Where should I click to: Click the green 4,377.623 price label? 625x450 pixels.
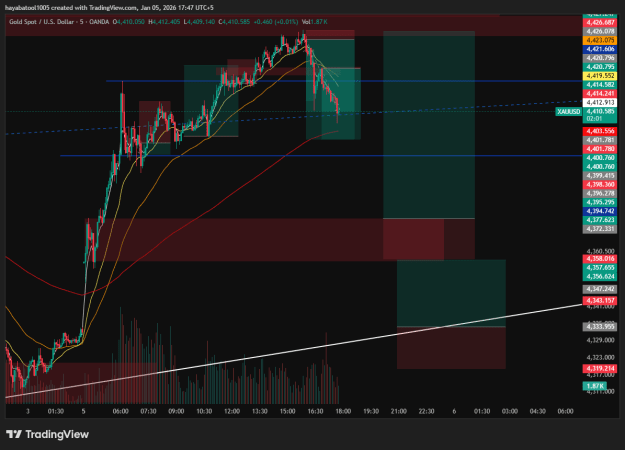(x=600, y=220)
